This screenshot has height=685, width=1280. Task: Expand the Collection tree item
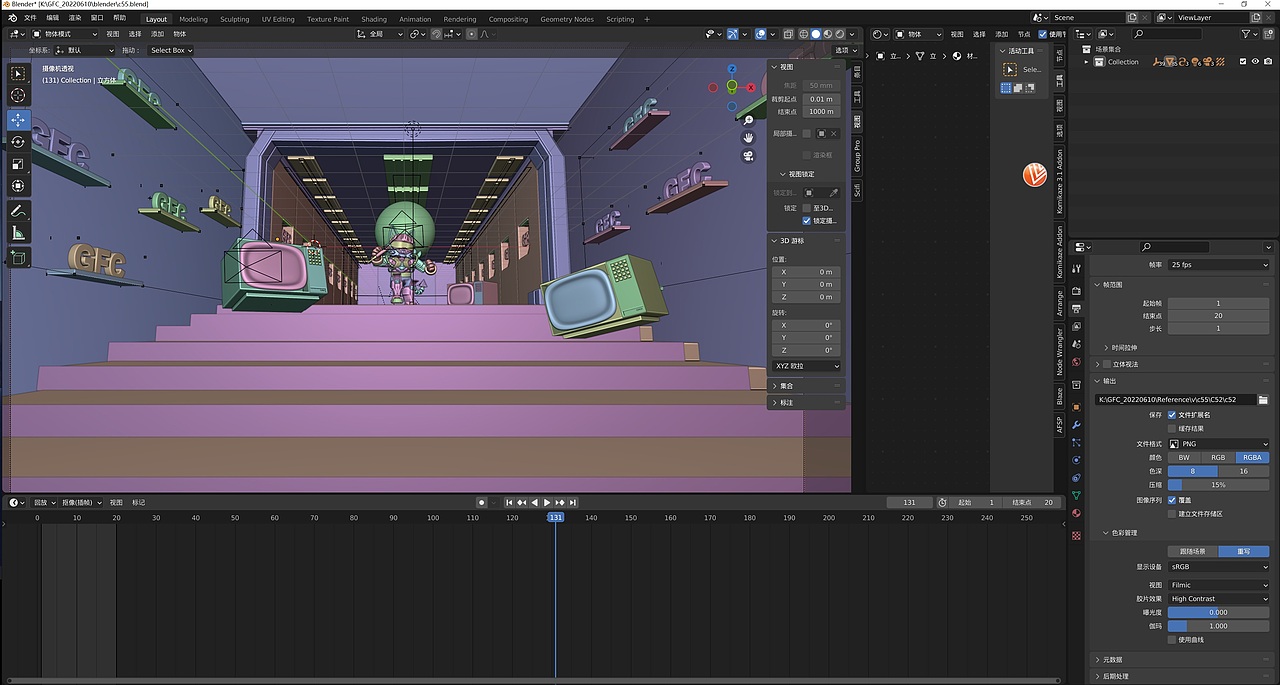tap(1087, 62)
